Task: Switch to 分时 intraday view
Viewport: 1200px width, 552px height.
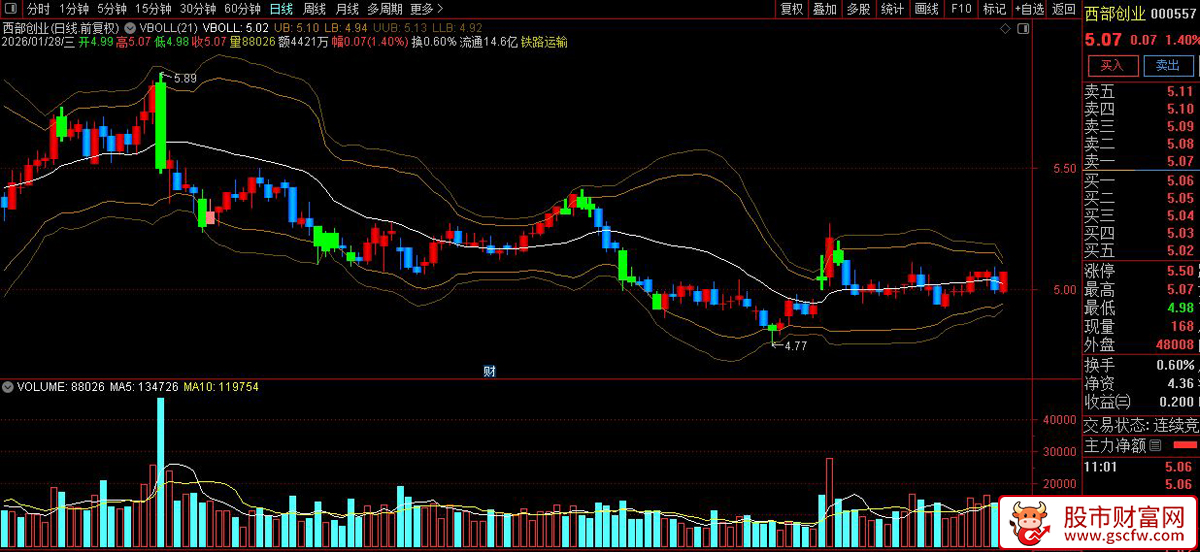Action: [38, 9]
